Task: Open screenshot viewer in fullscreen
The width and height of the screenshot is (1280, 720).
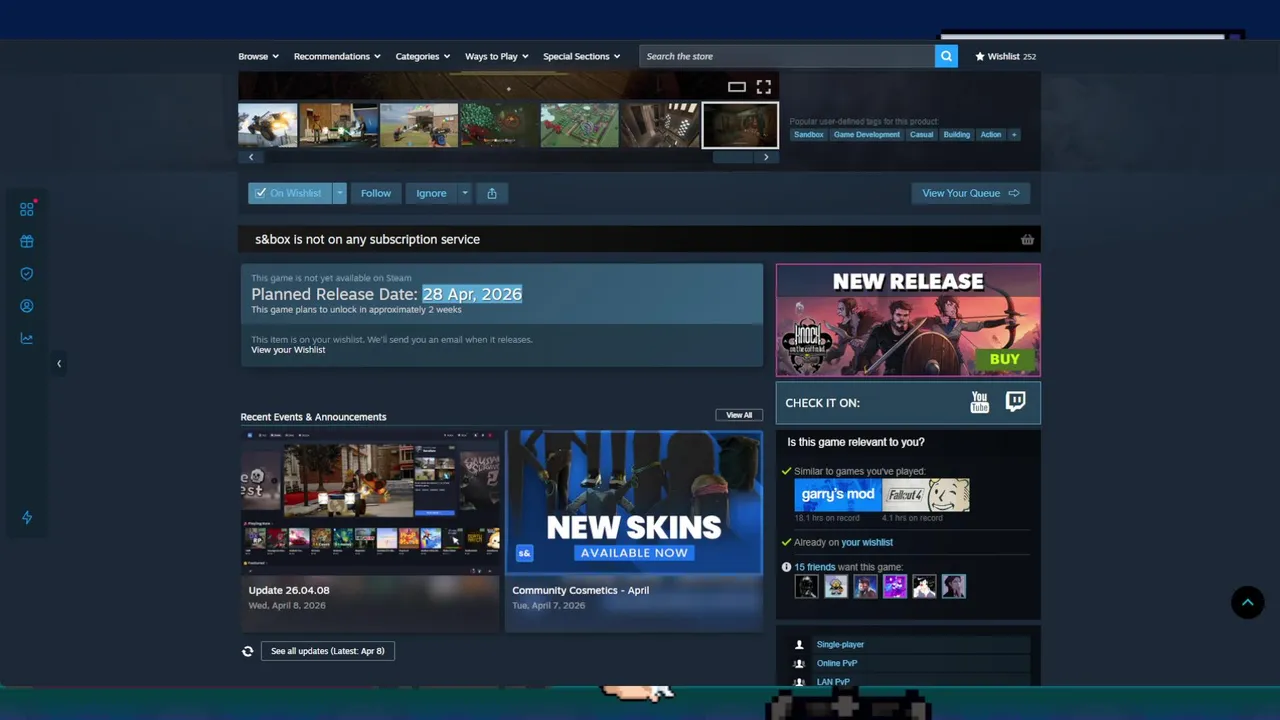Action: click(764, 87)
